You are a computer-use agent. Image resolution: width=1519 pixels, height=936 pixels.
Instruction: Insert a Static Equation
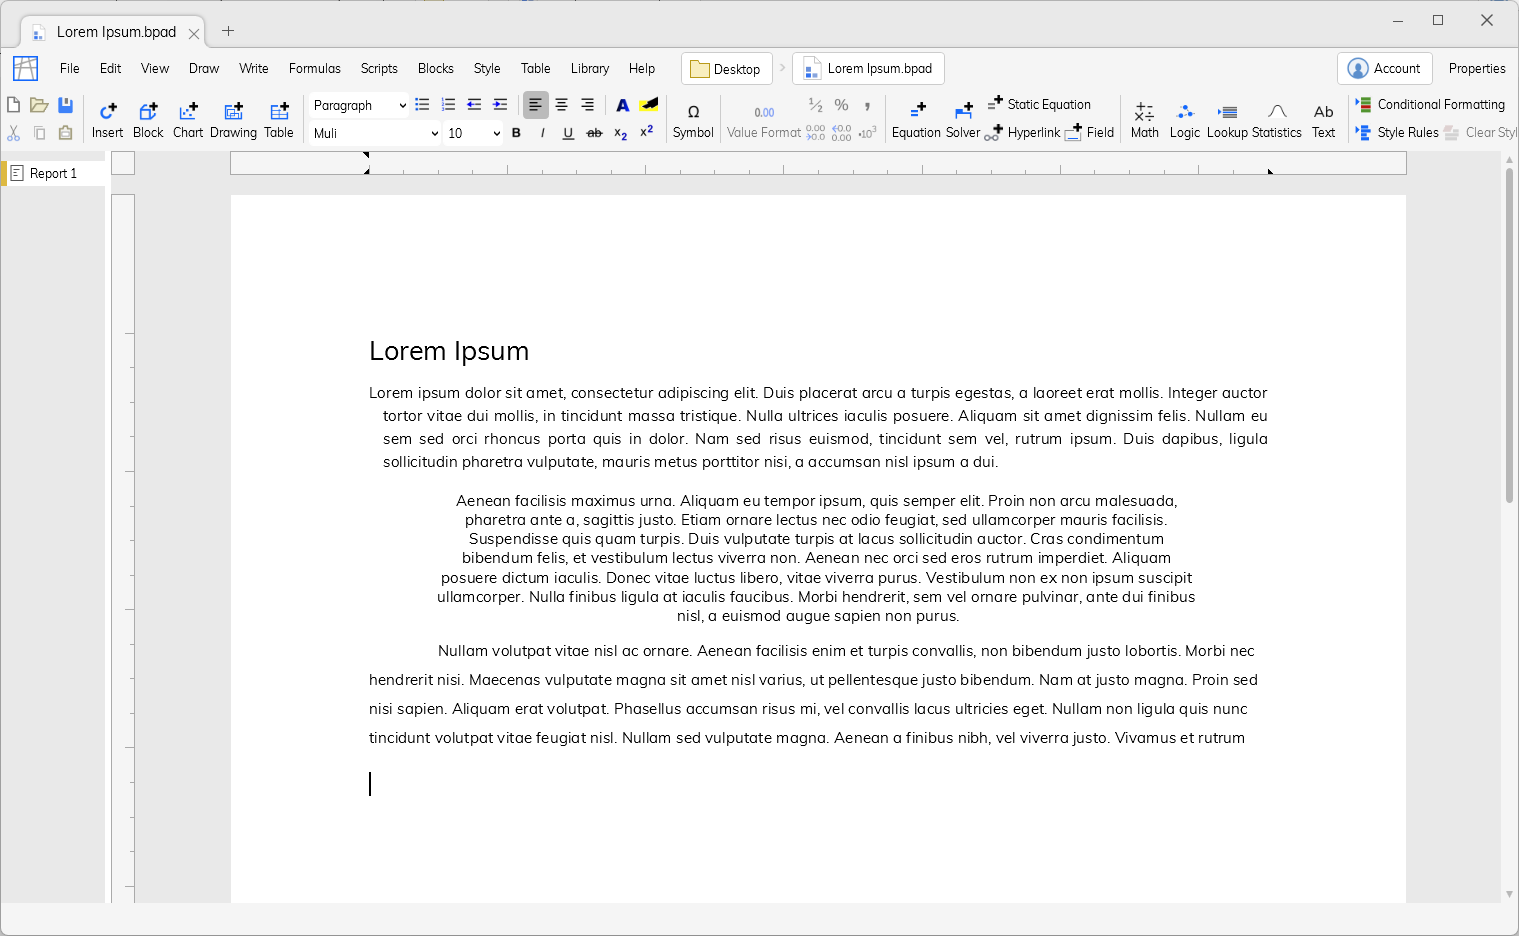pyautogui.click(x=1039, y=104)
